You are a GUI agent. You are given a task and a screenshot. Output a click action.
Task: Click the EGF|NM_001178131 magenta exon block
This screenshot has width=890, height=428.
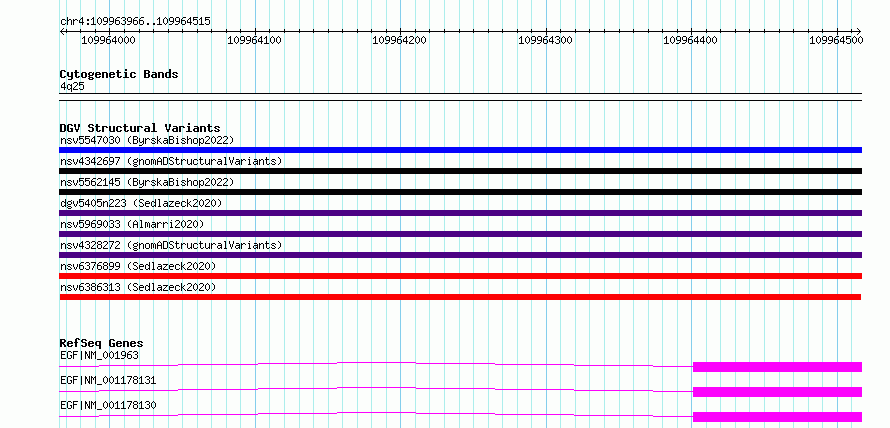[777, 392]
